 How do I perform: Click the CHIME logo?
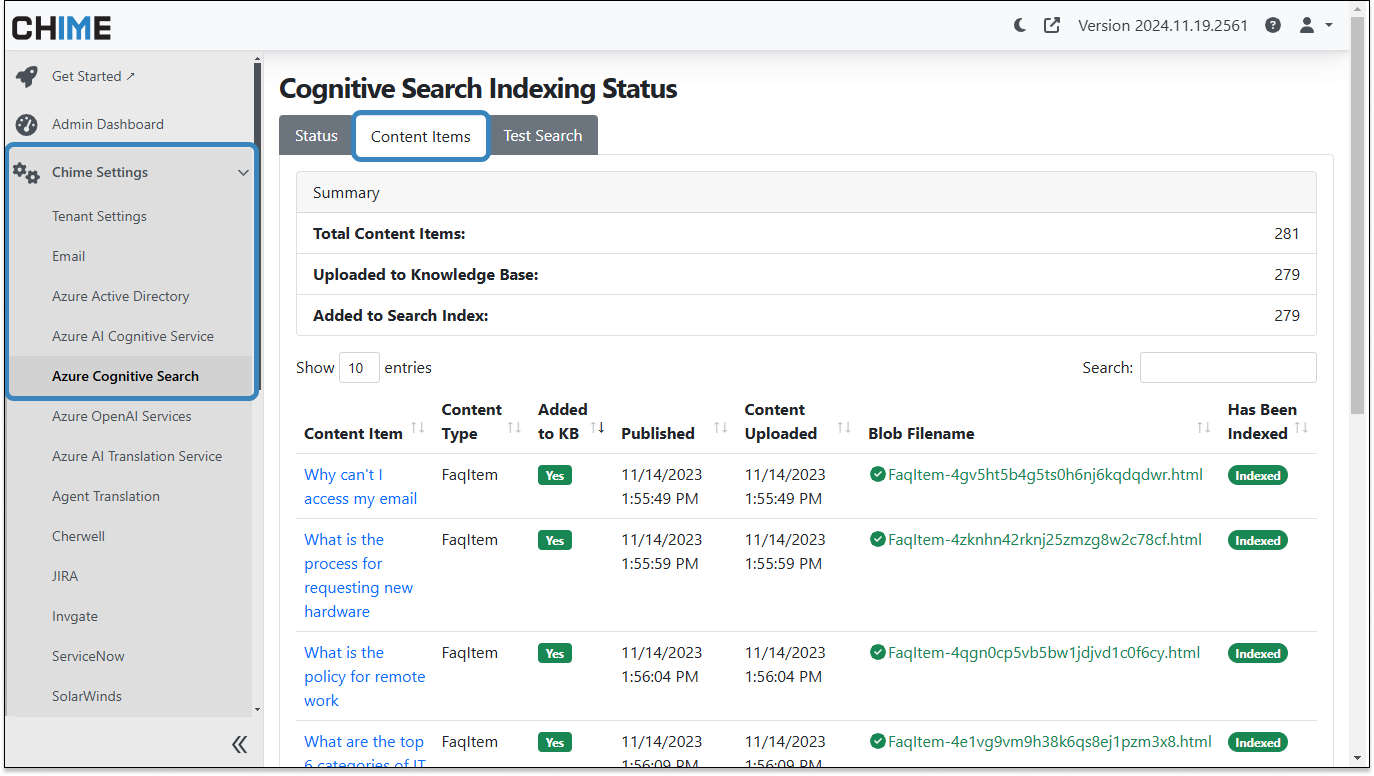coord(62,28)
